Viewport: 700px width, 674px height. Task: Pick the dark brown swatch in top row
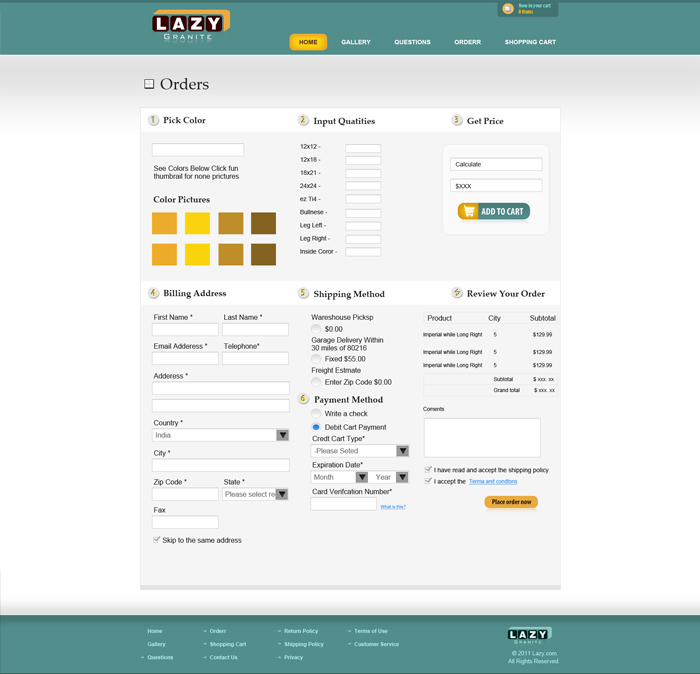point(263,223)
